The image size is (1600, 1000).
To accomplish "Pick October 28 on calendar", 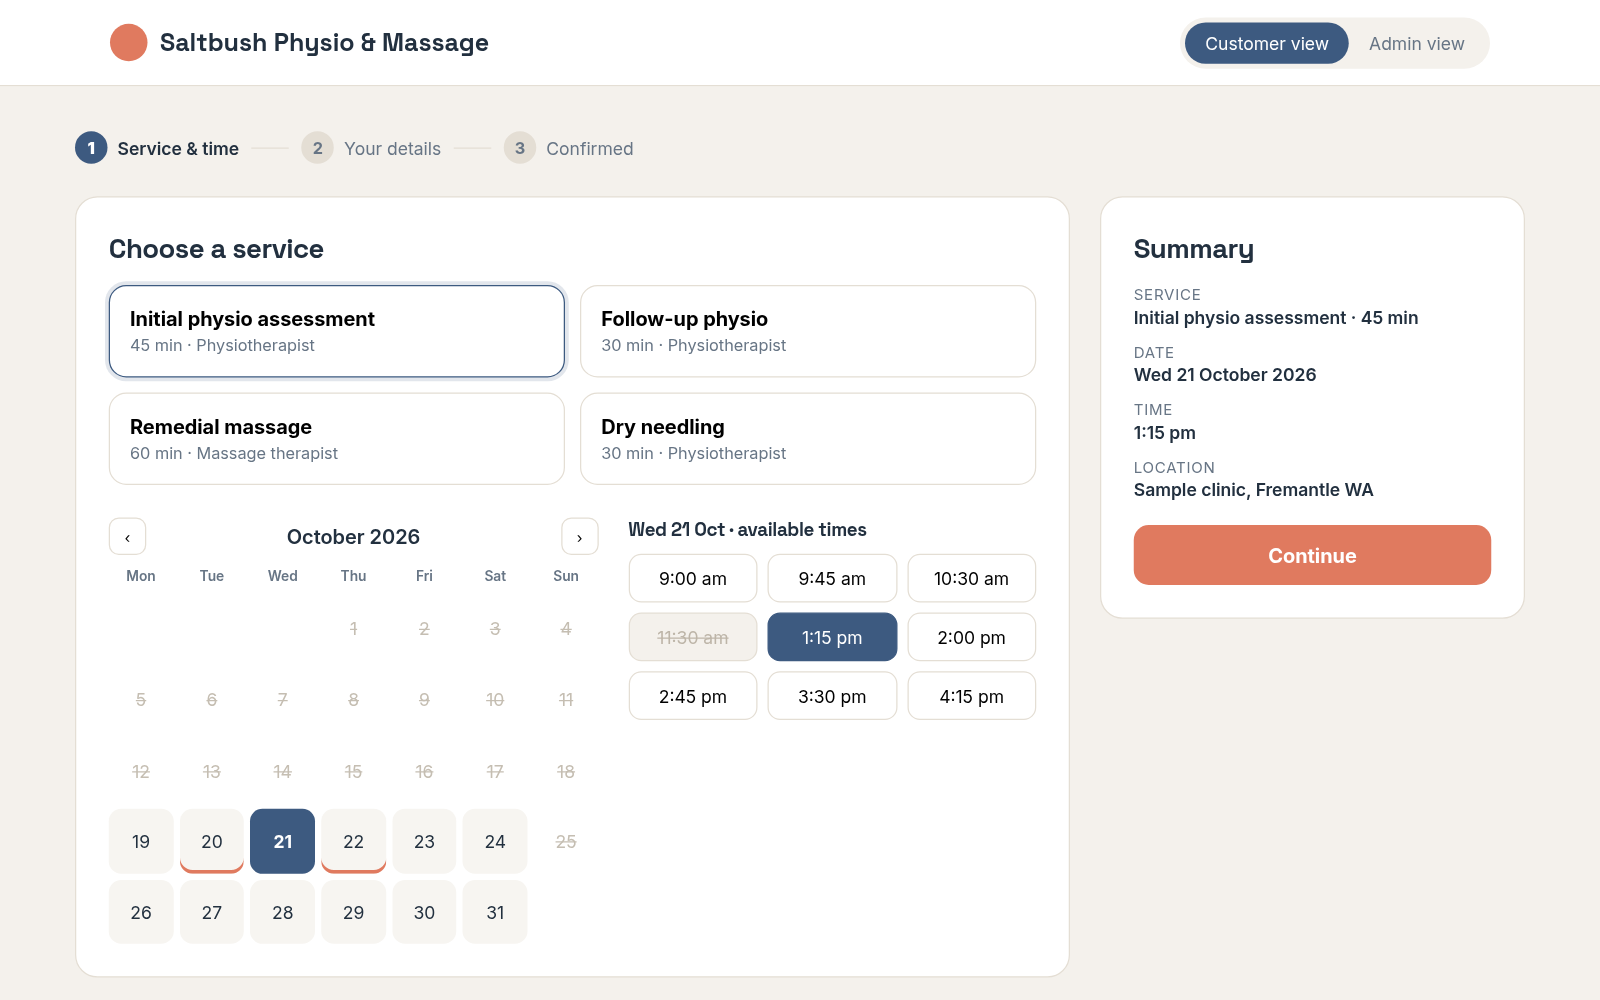I will coord(283,912).
